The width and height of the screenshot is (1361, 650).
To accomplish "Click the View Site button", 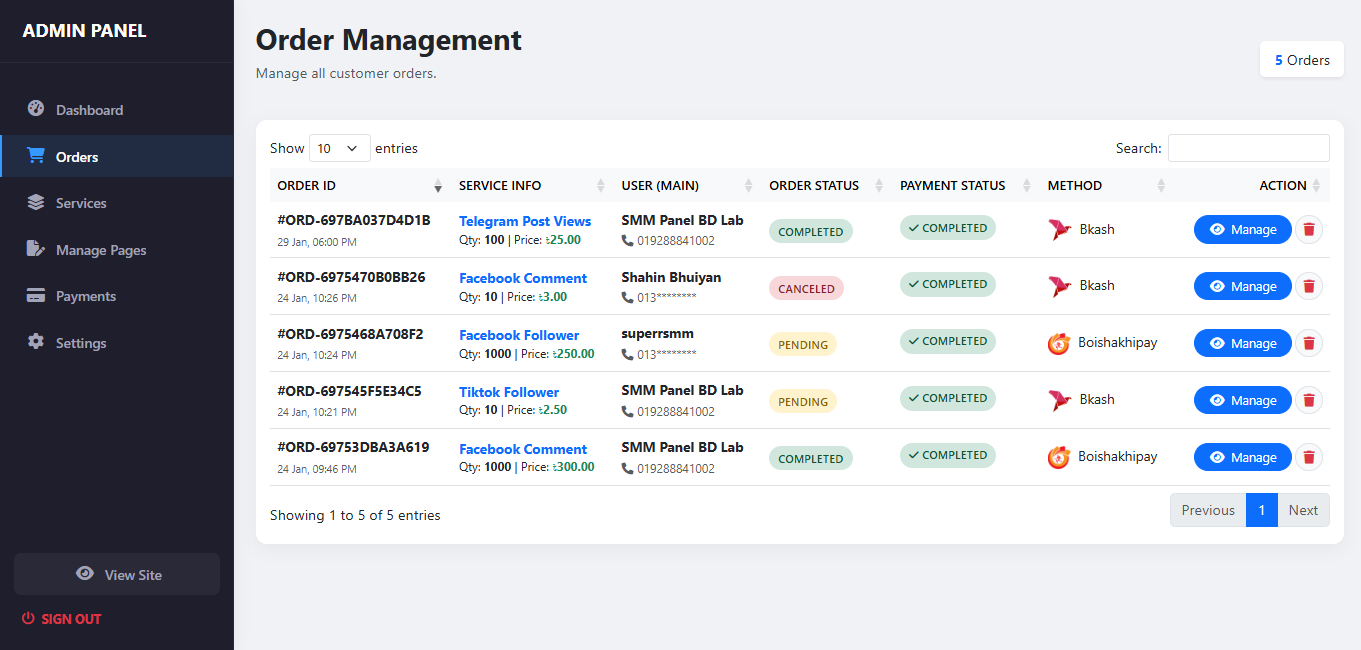I will tap(117, 575).
